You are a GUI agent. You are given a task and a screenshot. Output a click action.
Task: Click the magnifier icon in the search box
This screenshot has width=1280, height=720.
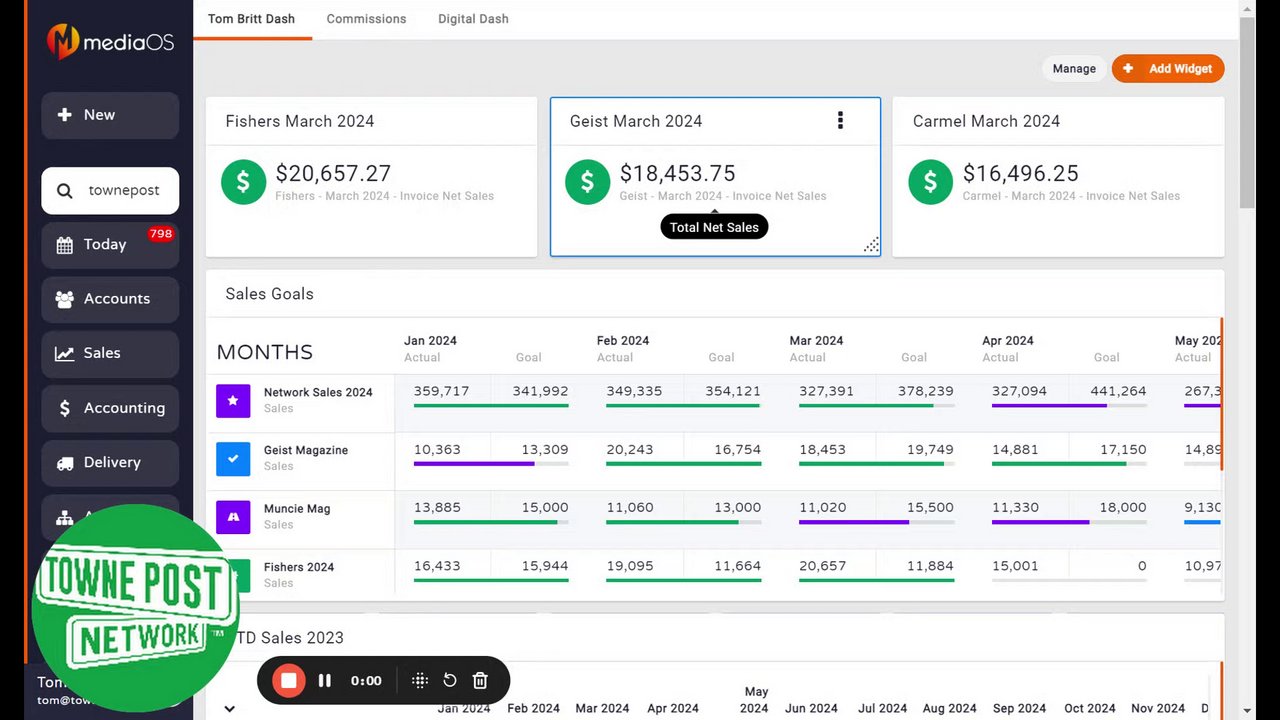(65, 191)
